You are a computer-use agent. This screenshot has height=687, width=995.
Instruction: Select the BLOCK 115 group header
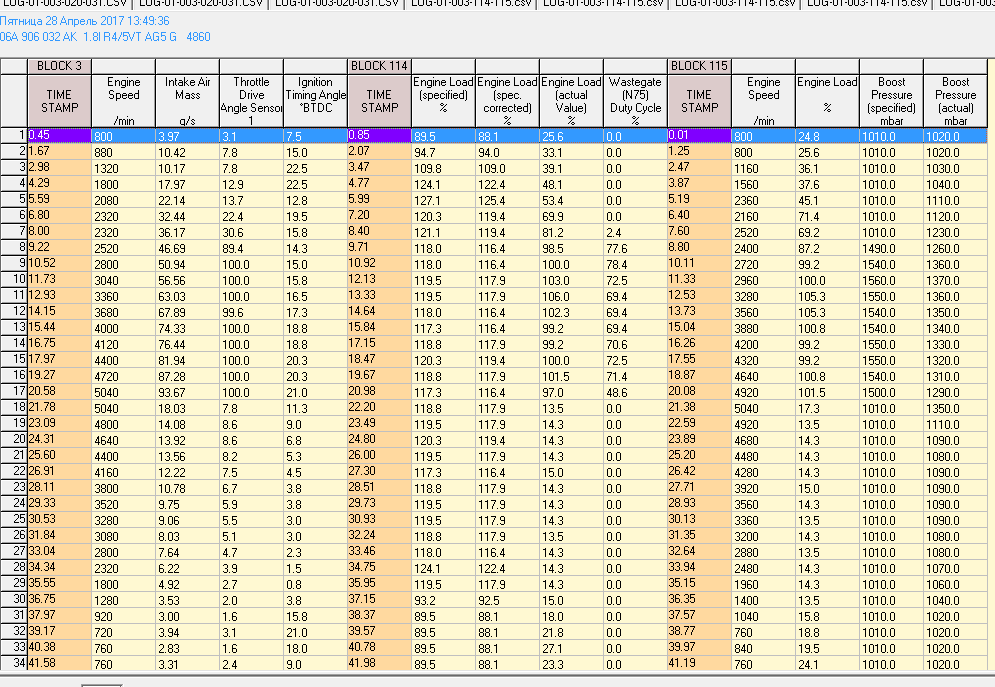click(699, 66)
